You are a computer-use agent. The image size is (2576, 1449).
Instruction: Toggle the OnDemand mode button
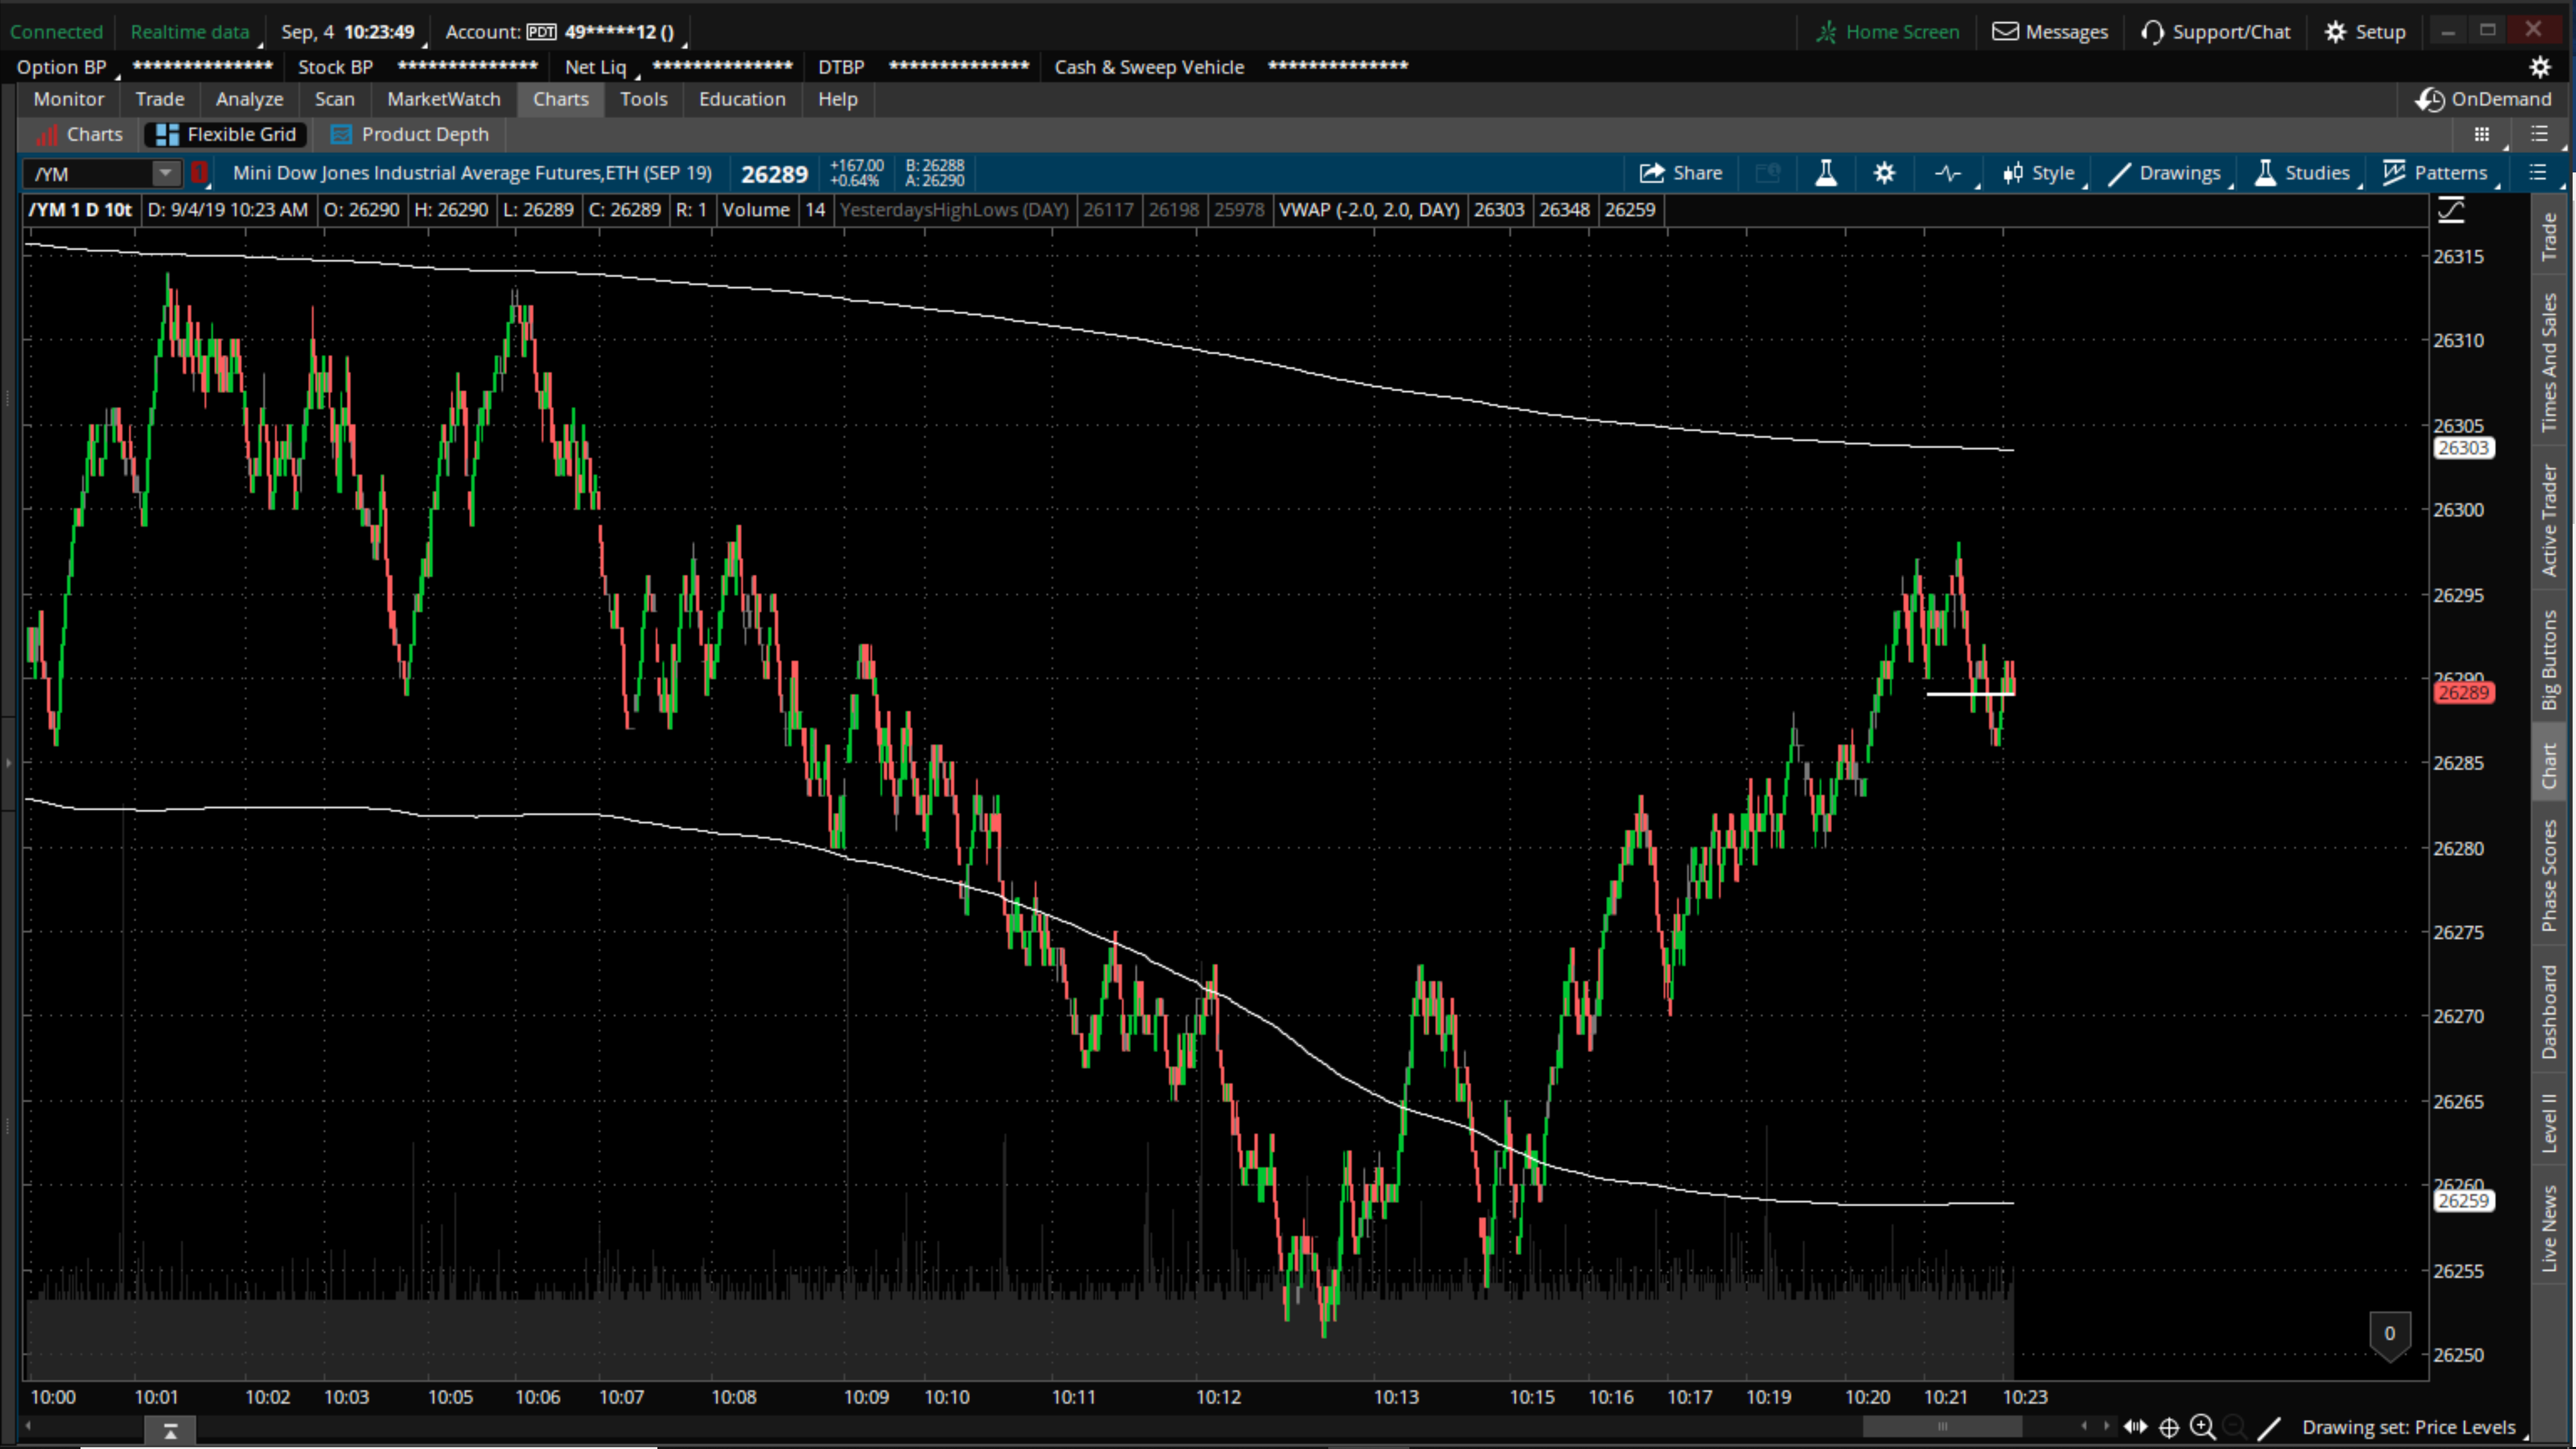click(x=2484, y=99)
